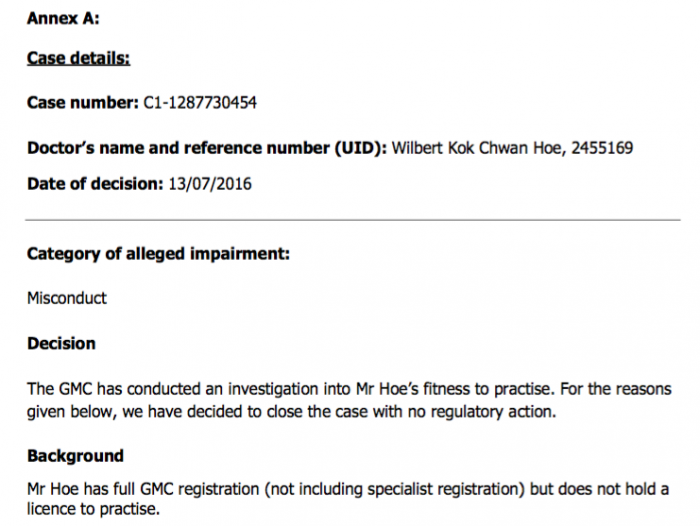Click the Doctor's name and reference number label

tap(207, 148)
